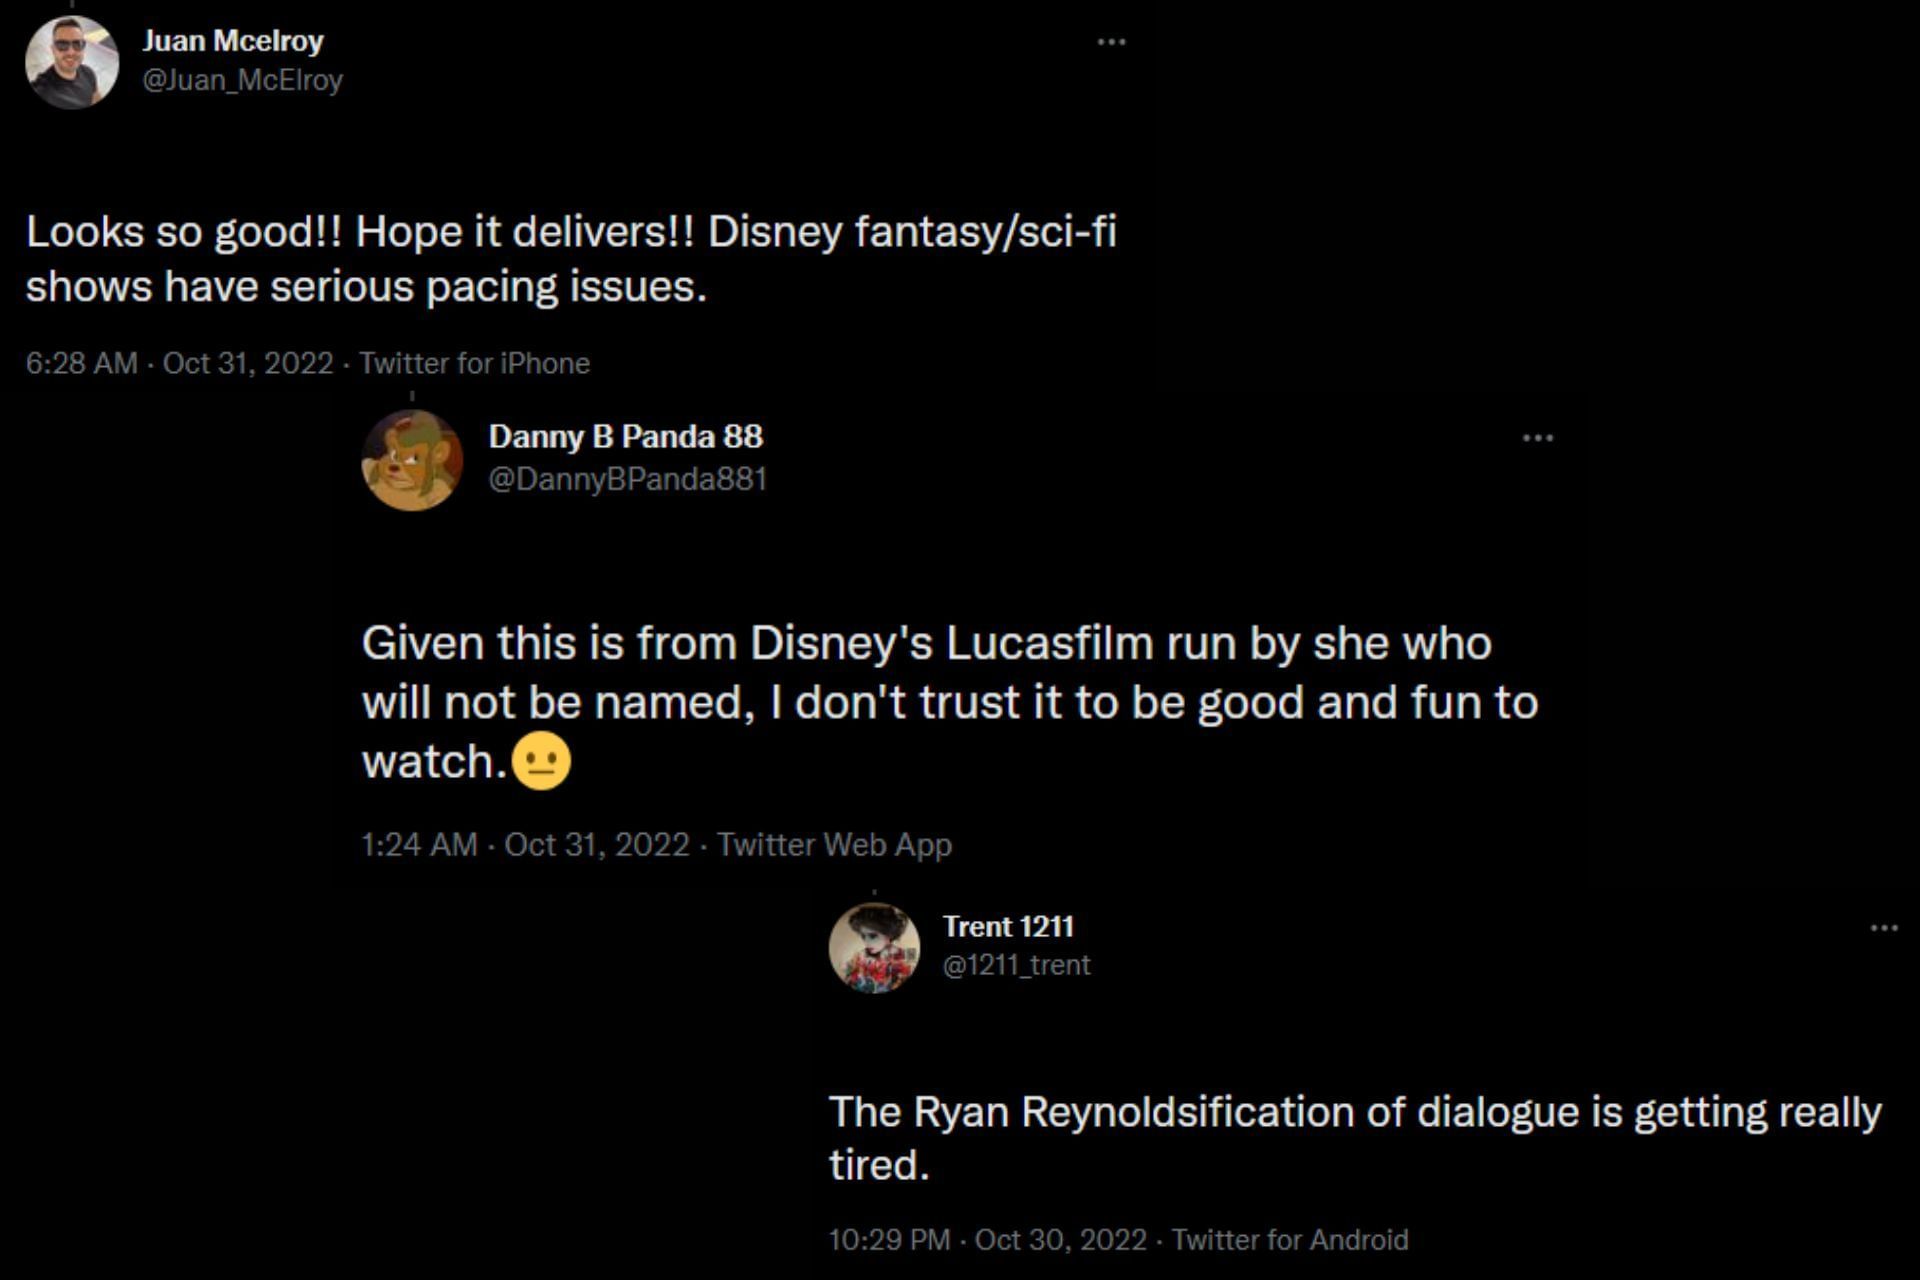The height and width of the screenshot is (1280, 1920).
Task: Open the Trent 1211 display name
Action: point(1007,927)
